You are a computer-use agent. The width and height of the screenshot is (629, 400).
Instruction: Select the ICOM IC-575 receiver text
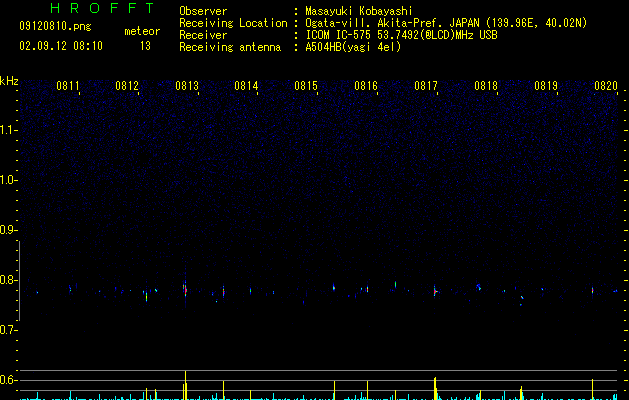point(401,35)
